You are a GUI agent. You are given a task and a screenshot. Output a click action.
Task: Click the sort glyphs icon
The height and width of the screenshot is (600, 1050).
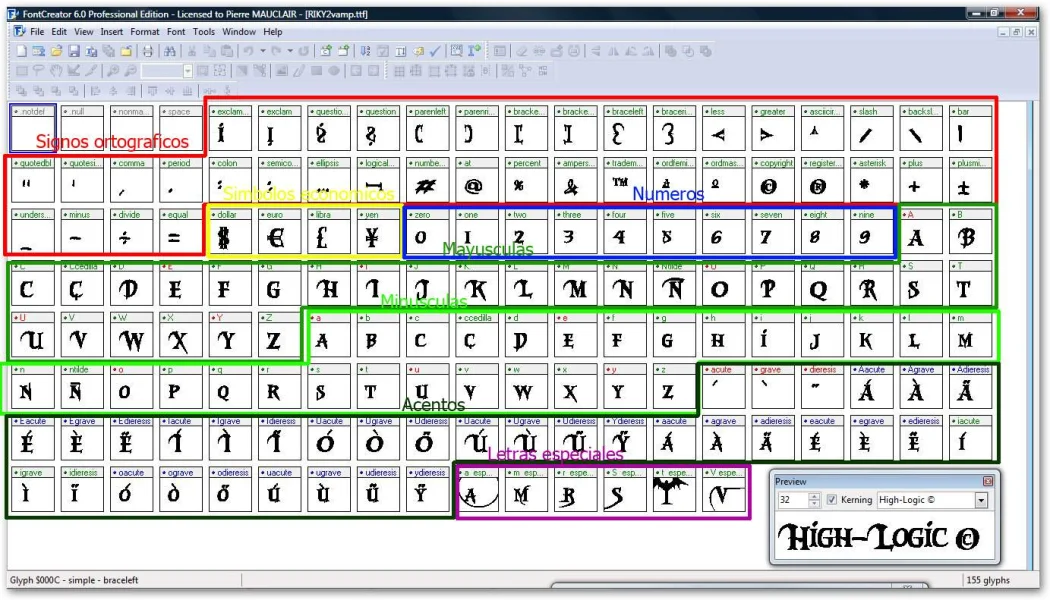(x=365, y=52)
